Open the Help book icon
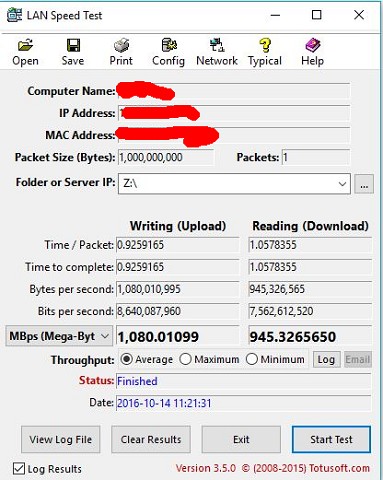Image resolution: width=383 pixels, height=480 pixels. coord(313,52)
